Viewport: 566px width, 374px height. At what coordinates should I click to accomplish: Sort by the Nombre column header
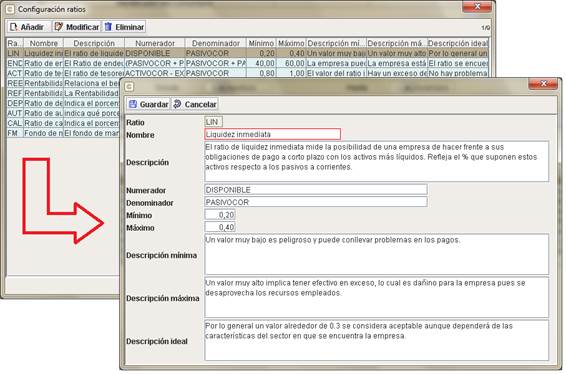click(43, 43)
